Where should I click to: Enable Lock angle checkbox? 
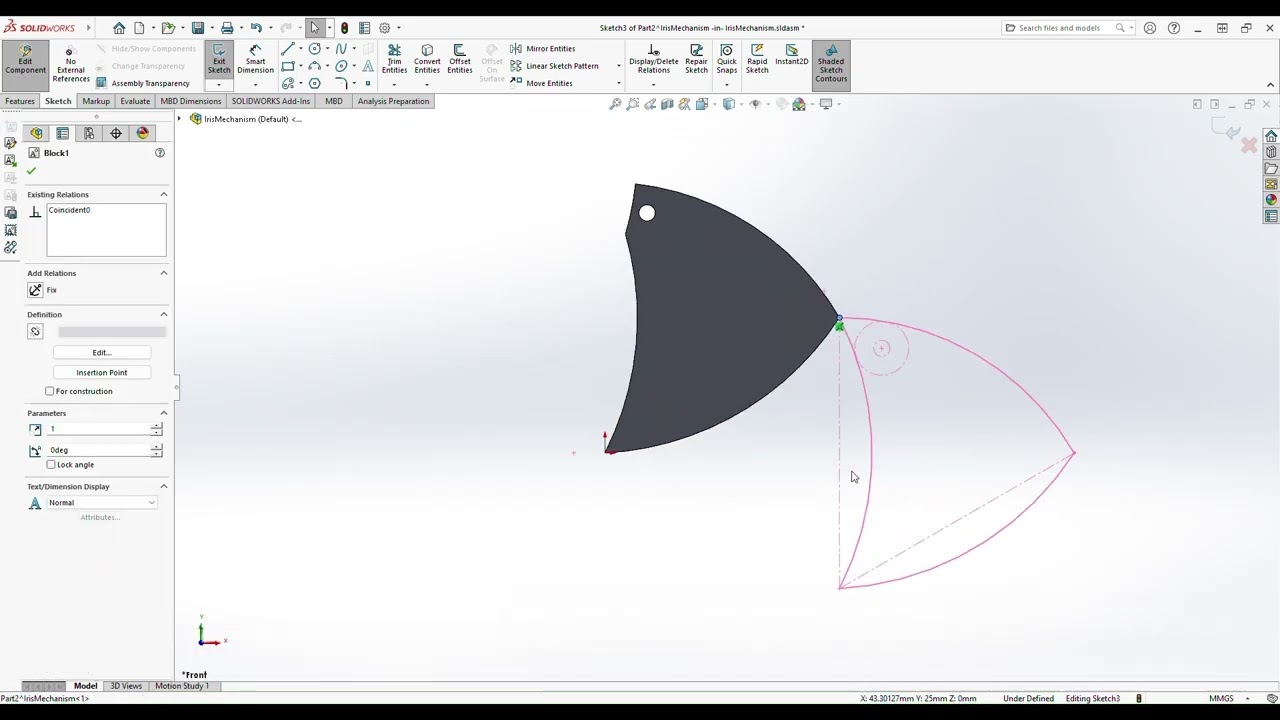tap(51, 464)
